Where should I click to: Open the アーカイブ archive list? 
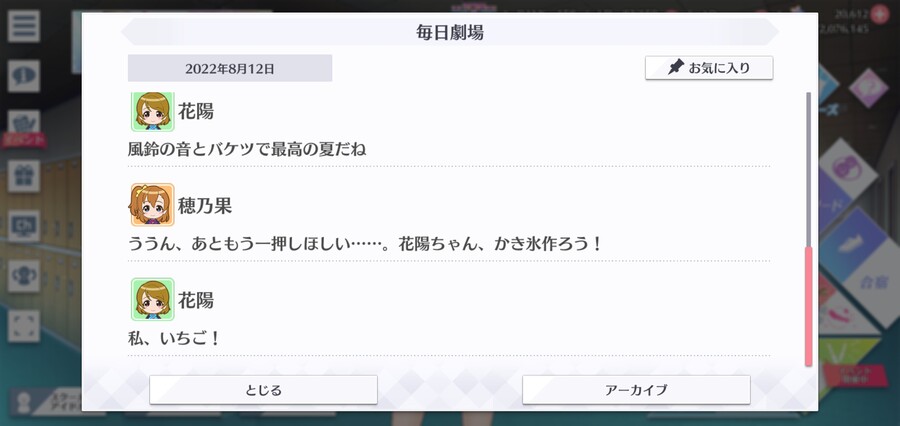click(636, 390)
